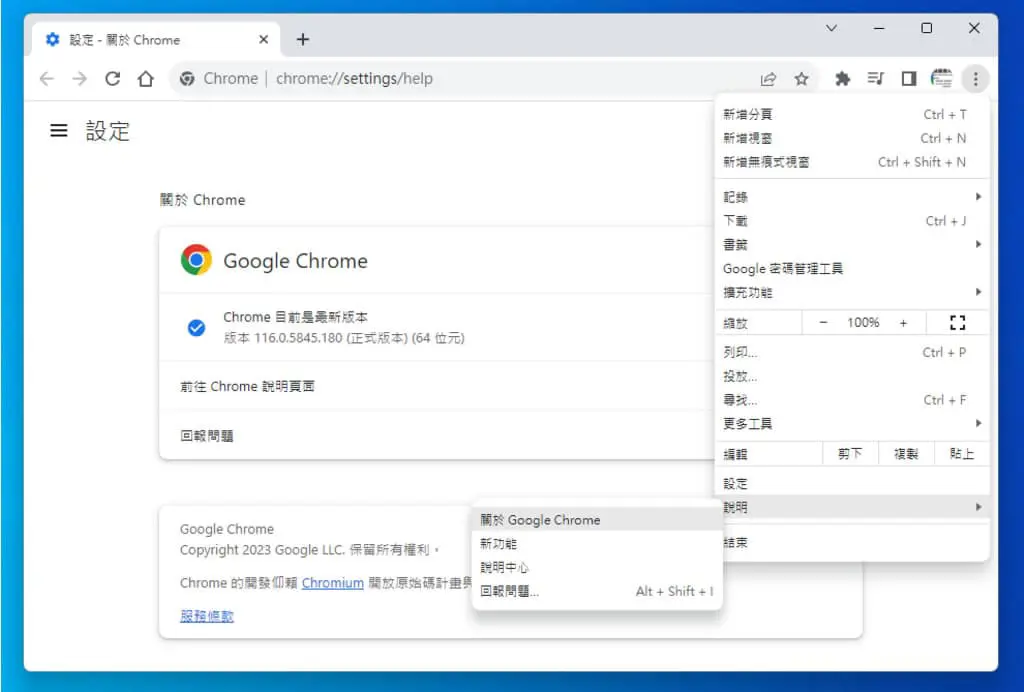Click the three-dot Chrome menu icon
Viewport: 1024px width, 692px height.
point(976,79)
